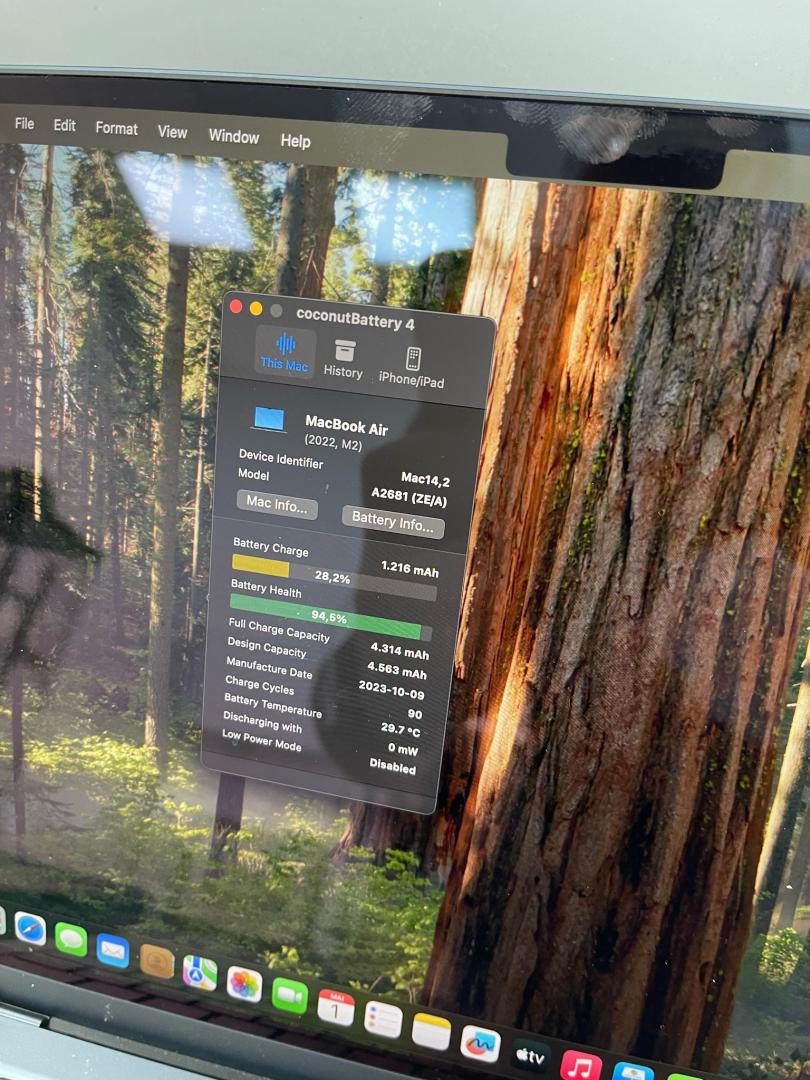Open Apple TV app in Dock

click(530, 1056)
